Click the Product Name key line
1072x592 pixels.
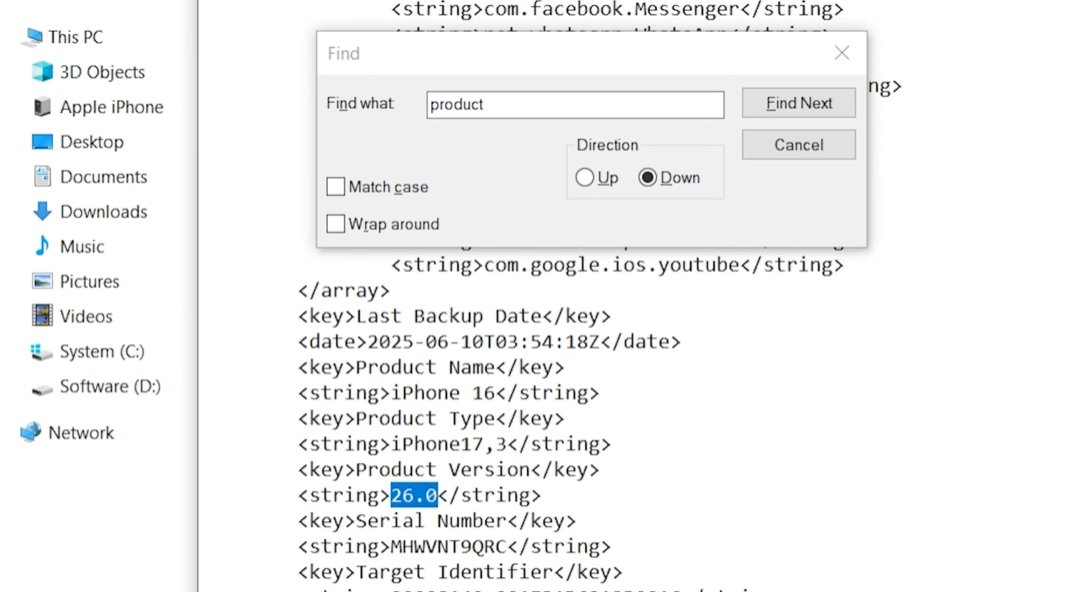431,368
